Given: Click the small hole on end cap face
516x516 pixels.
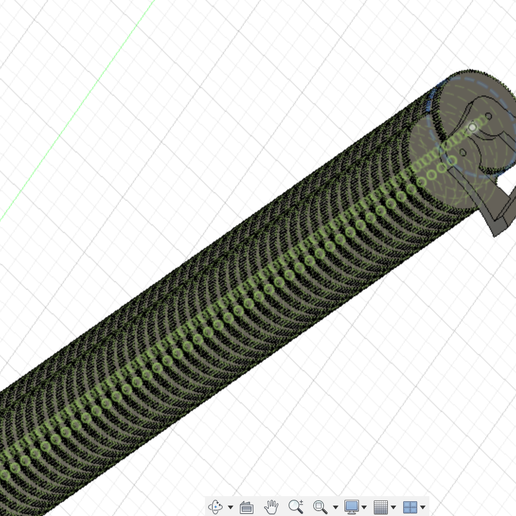Looking at the screenshot, I should click(488, 116).
